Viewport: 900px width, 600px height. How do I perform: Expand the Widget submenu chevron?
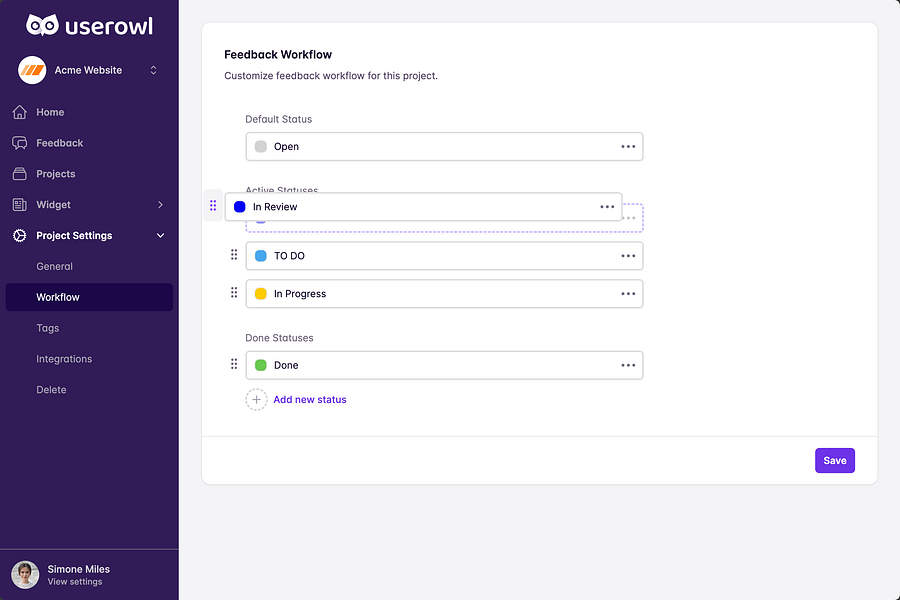pyautogui.click(x=160, y=205)
